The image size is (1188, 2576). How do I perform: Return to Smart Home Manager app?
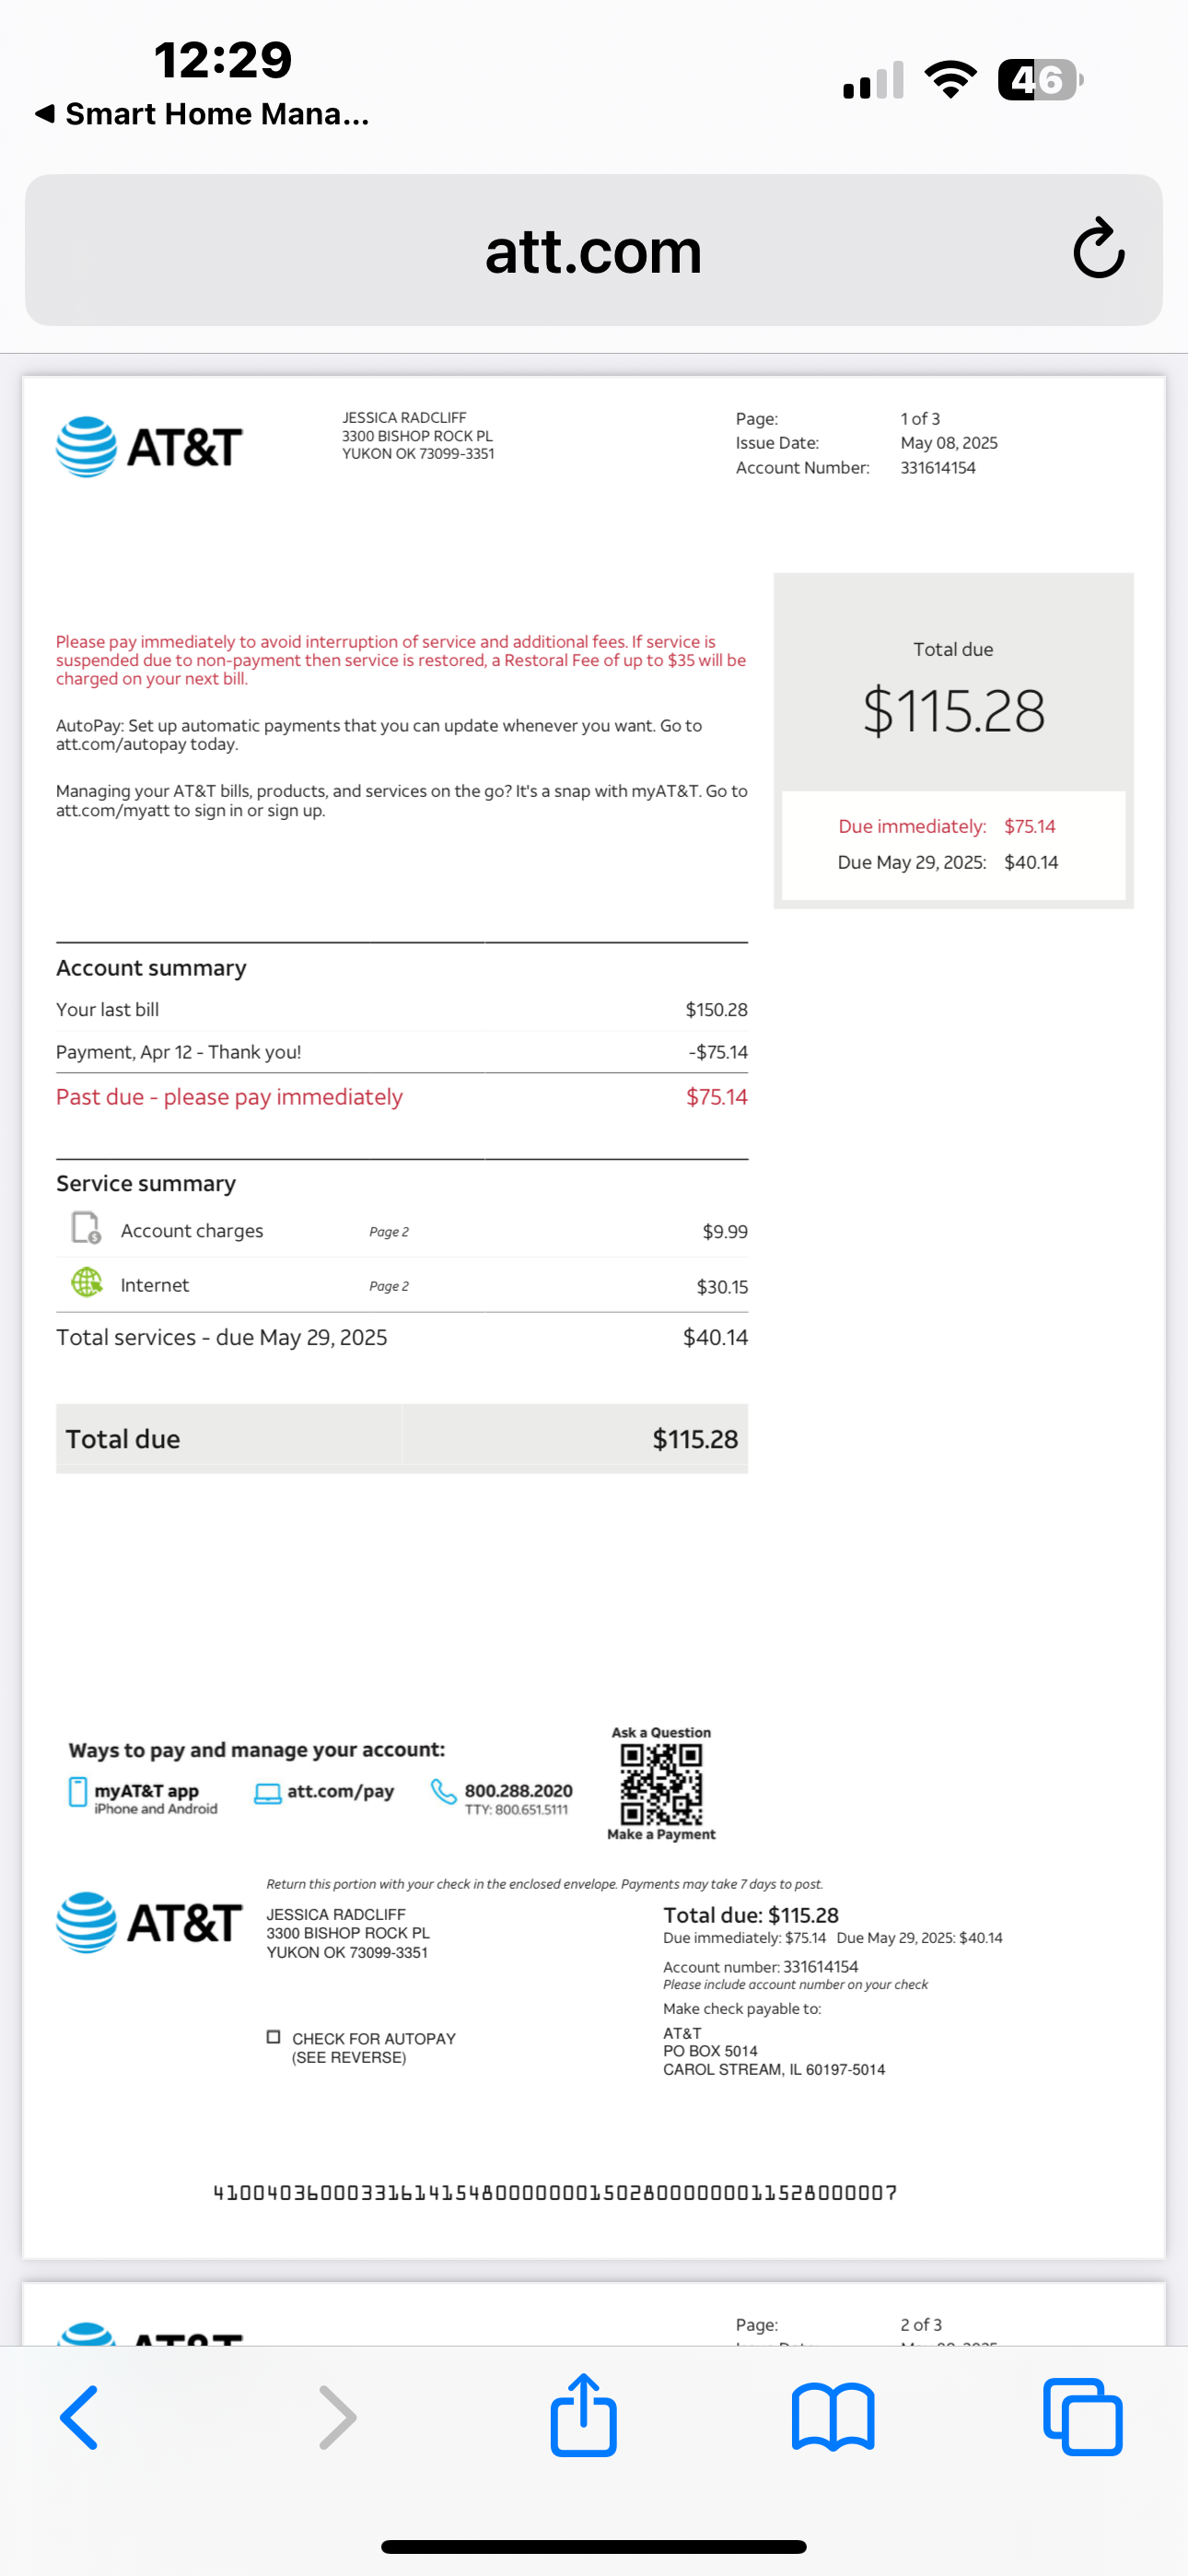pyautogui.click(x=202, y=114)
